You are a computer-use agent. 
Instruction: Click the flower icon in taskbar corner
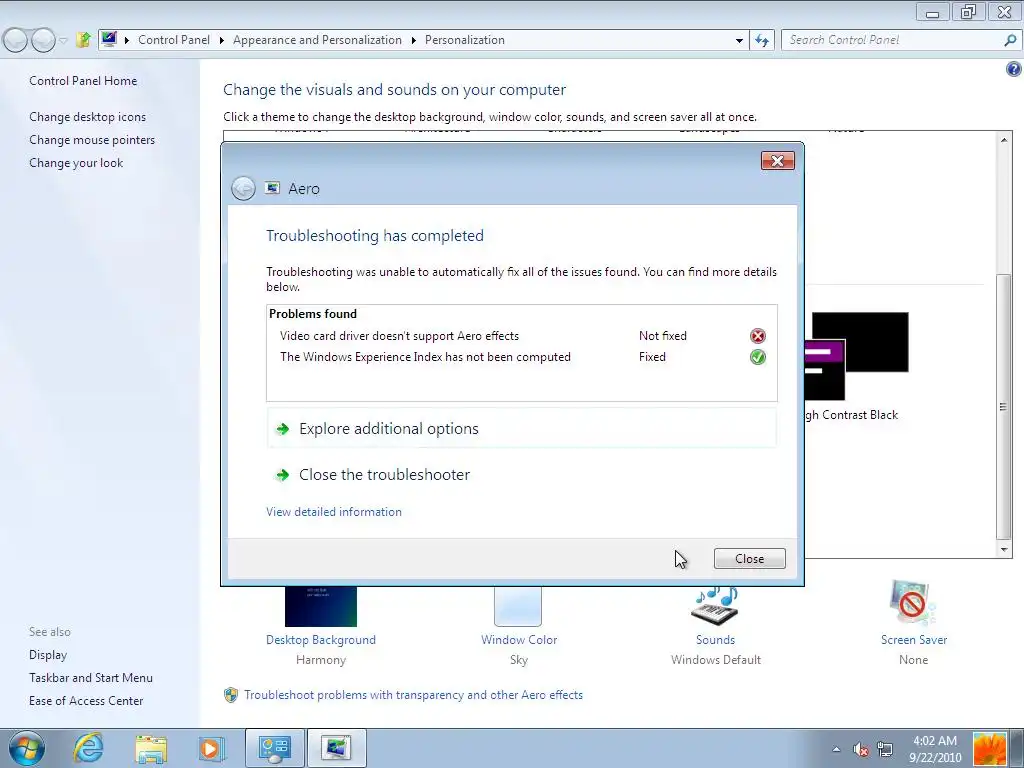989,749
